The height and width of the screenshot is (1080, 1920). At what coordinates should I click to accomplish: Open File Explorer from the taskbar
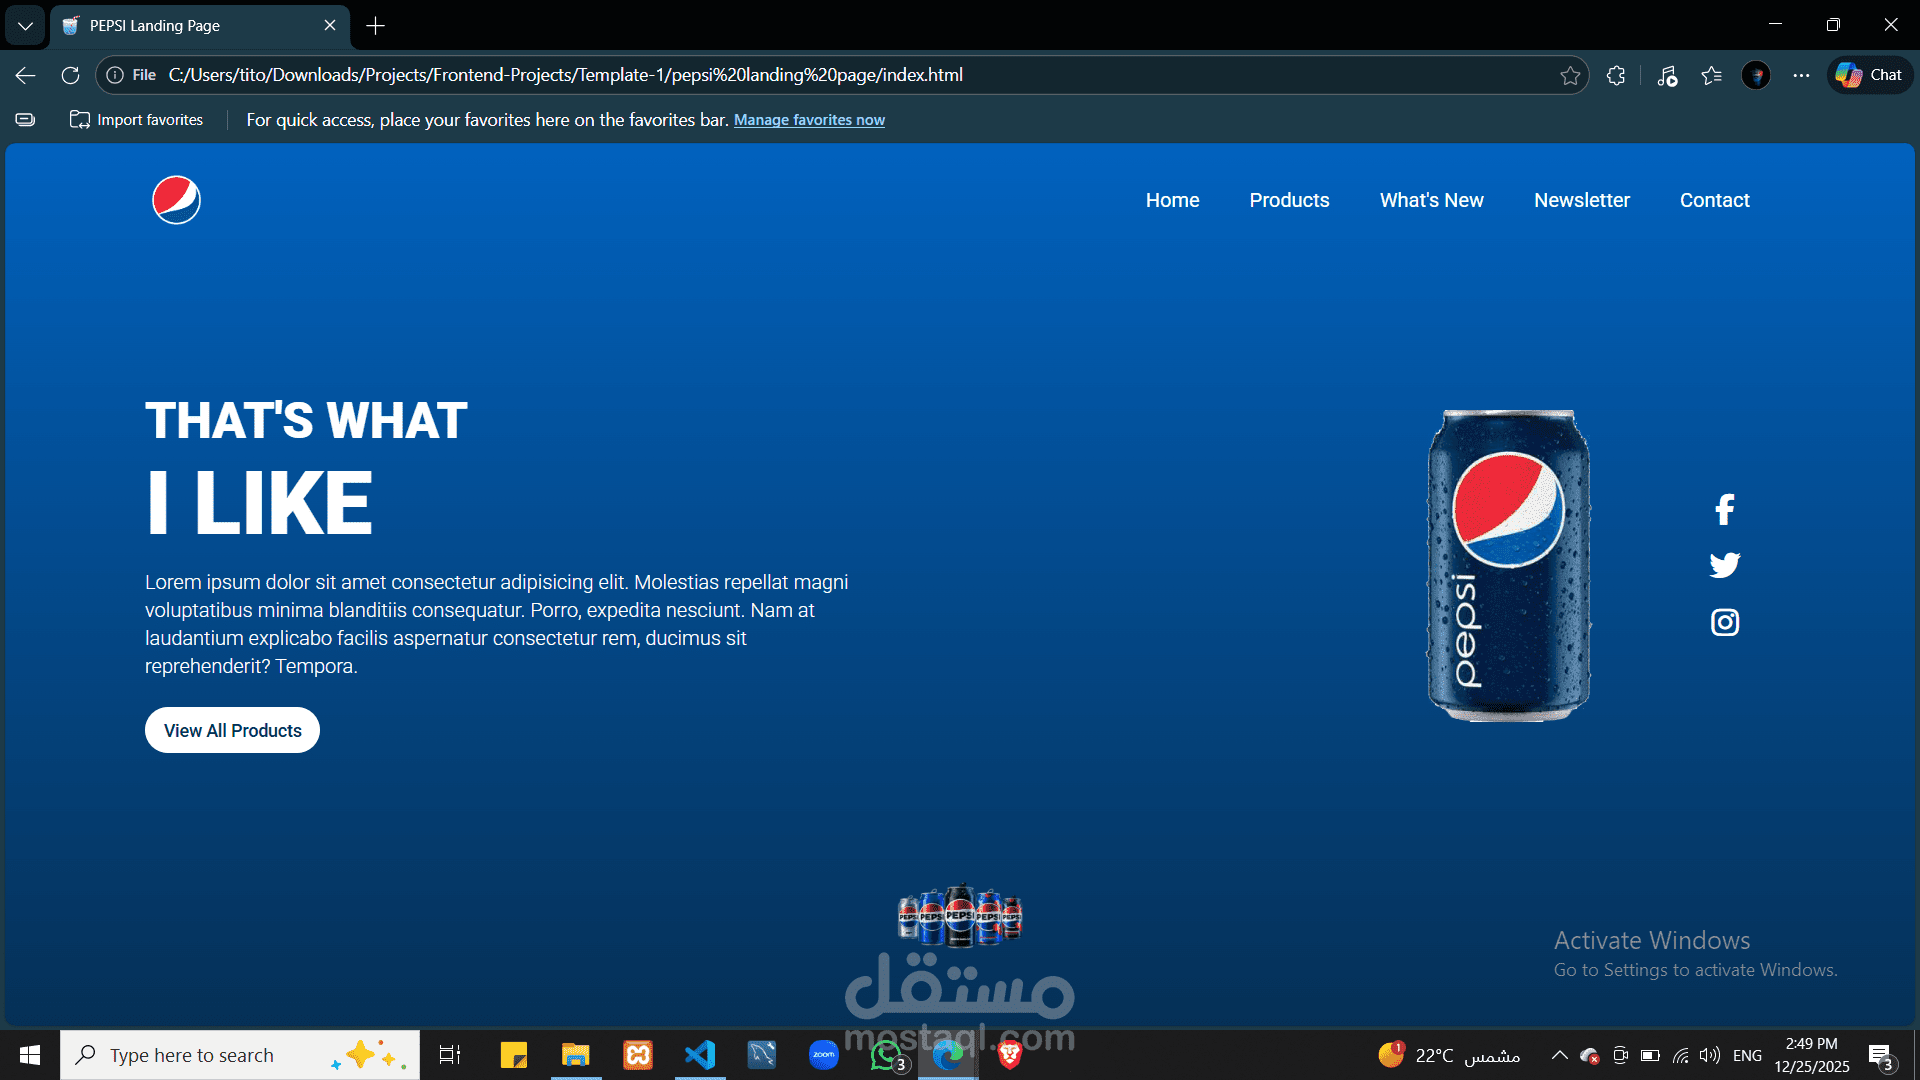[x=575, y=1055]
